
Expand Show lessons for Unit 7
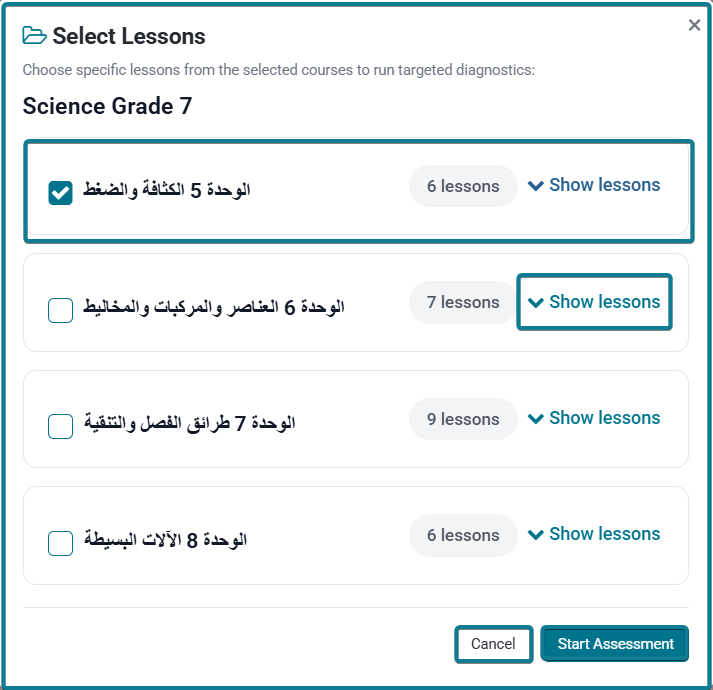(x=594, y=418)
